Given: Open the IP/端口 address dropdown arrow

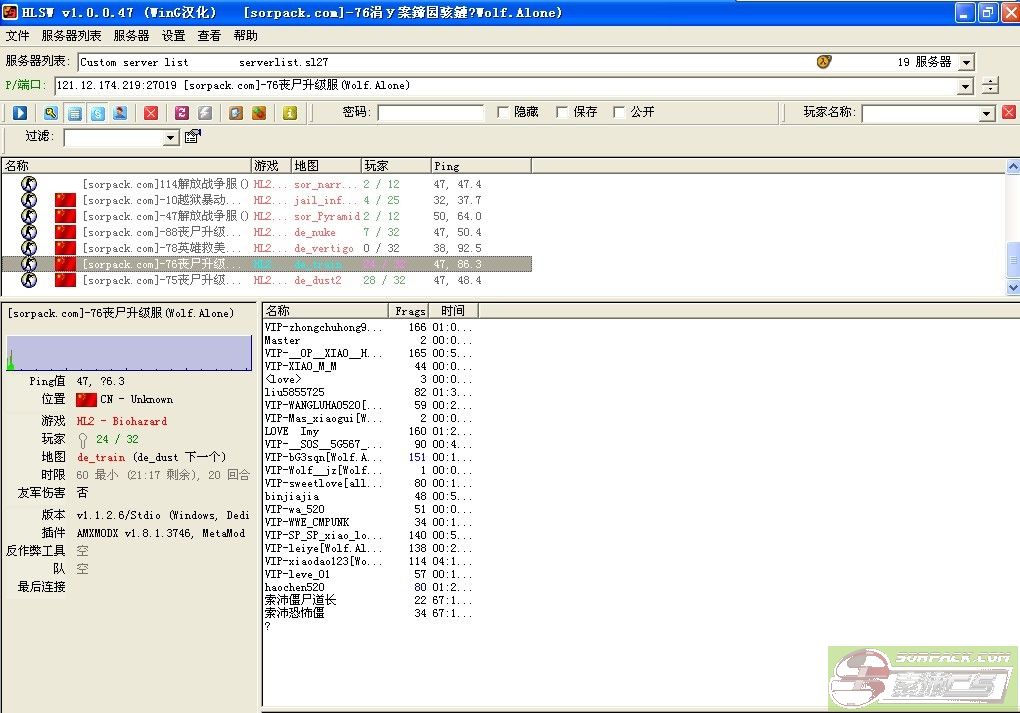Looking at the screenshot, I should pyautogui.click(x=966, y=86).
